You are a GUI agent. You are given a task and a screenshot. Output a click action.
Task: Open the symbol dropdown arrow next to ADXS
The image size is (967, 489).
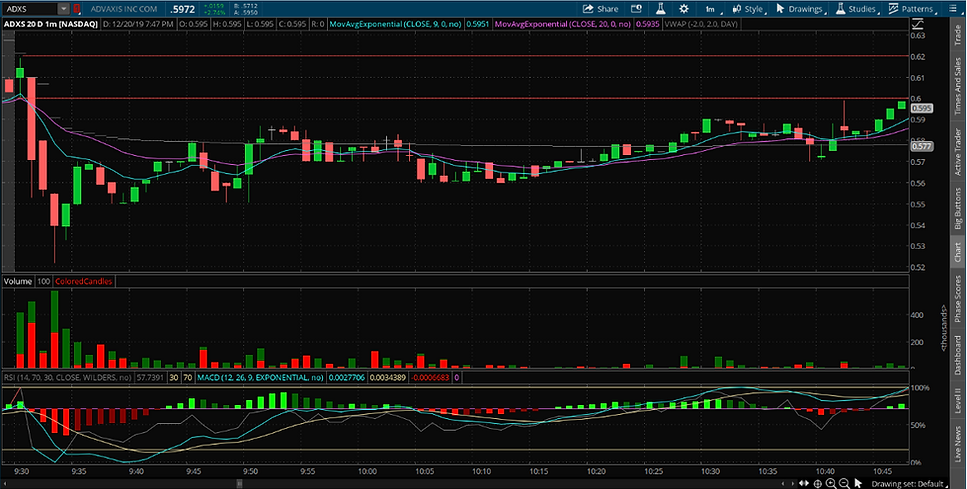click(x=64, y=9)
